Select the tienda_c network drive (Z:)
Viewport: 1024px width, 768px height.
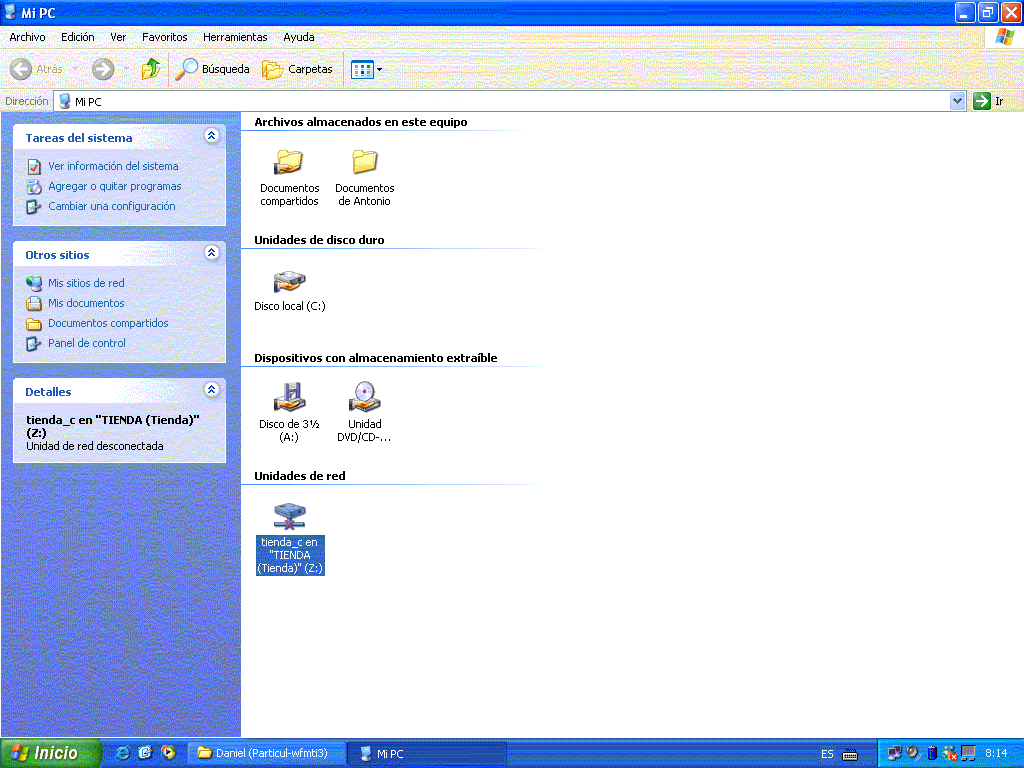pos(290,538)
